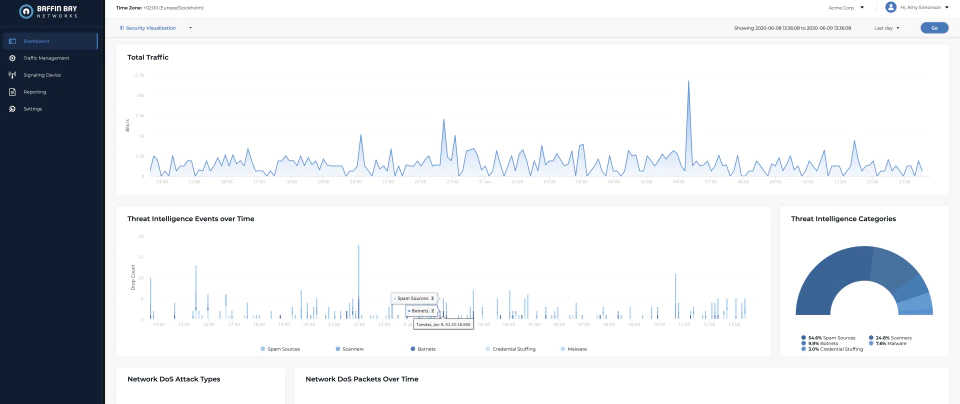Click the Traffic Management gear icon
The height and width of the screenshot is (404, 960).
pyautogui.click(x=12, y=58)
